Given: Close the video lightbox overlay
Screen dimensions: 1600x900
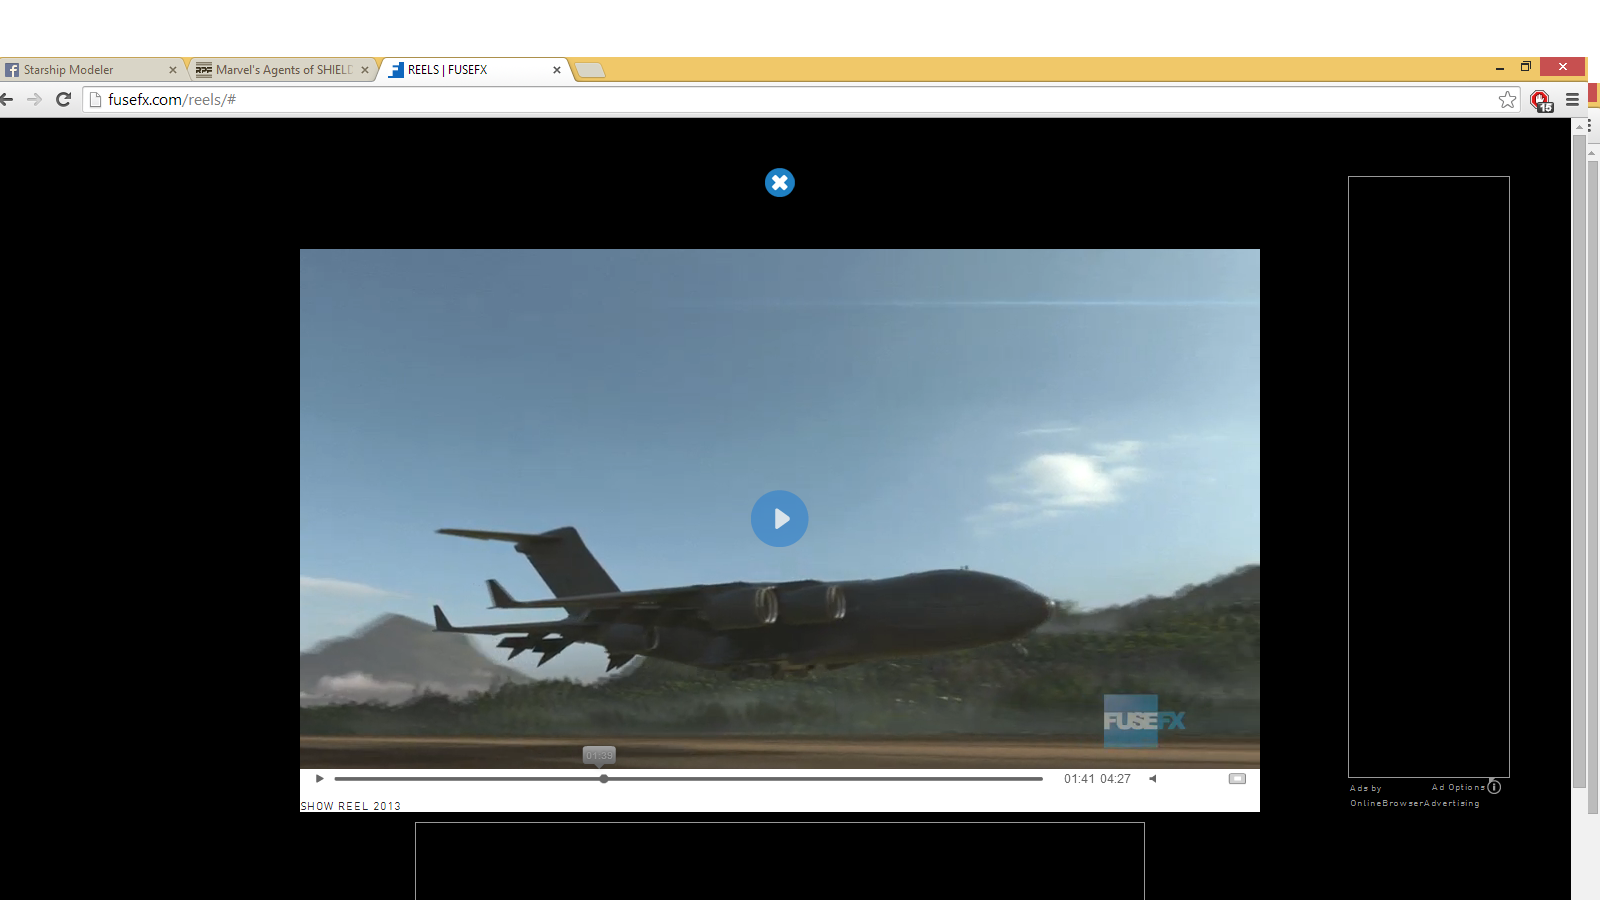Looking at the screenshot, I should [780, 183].
